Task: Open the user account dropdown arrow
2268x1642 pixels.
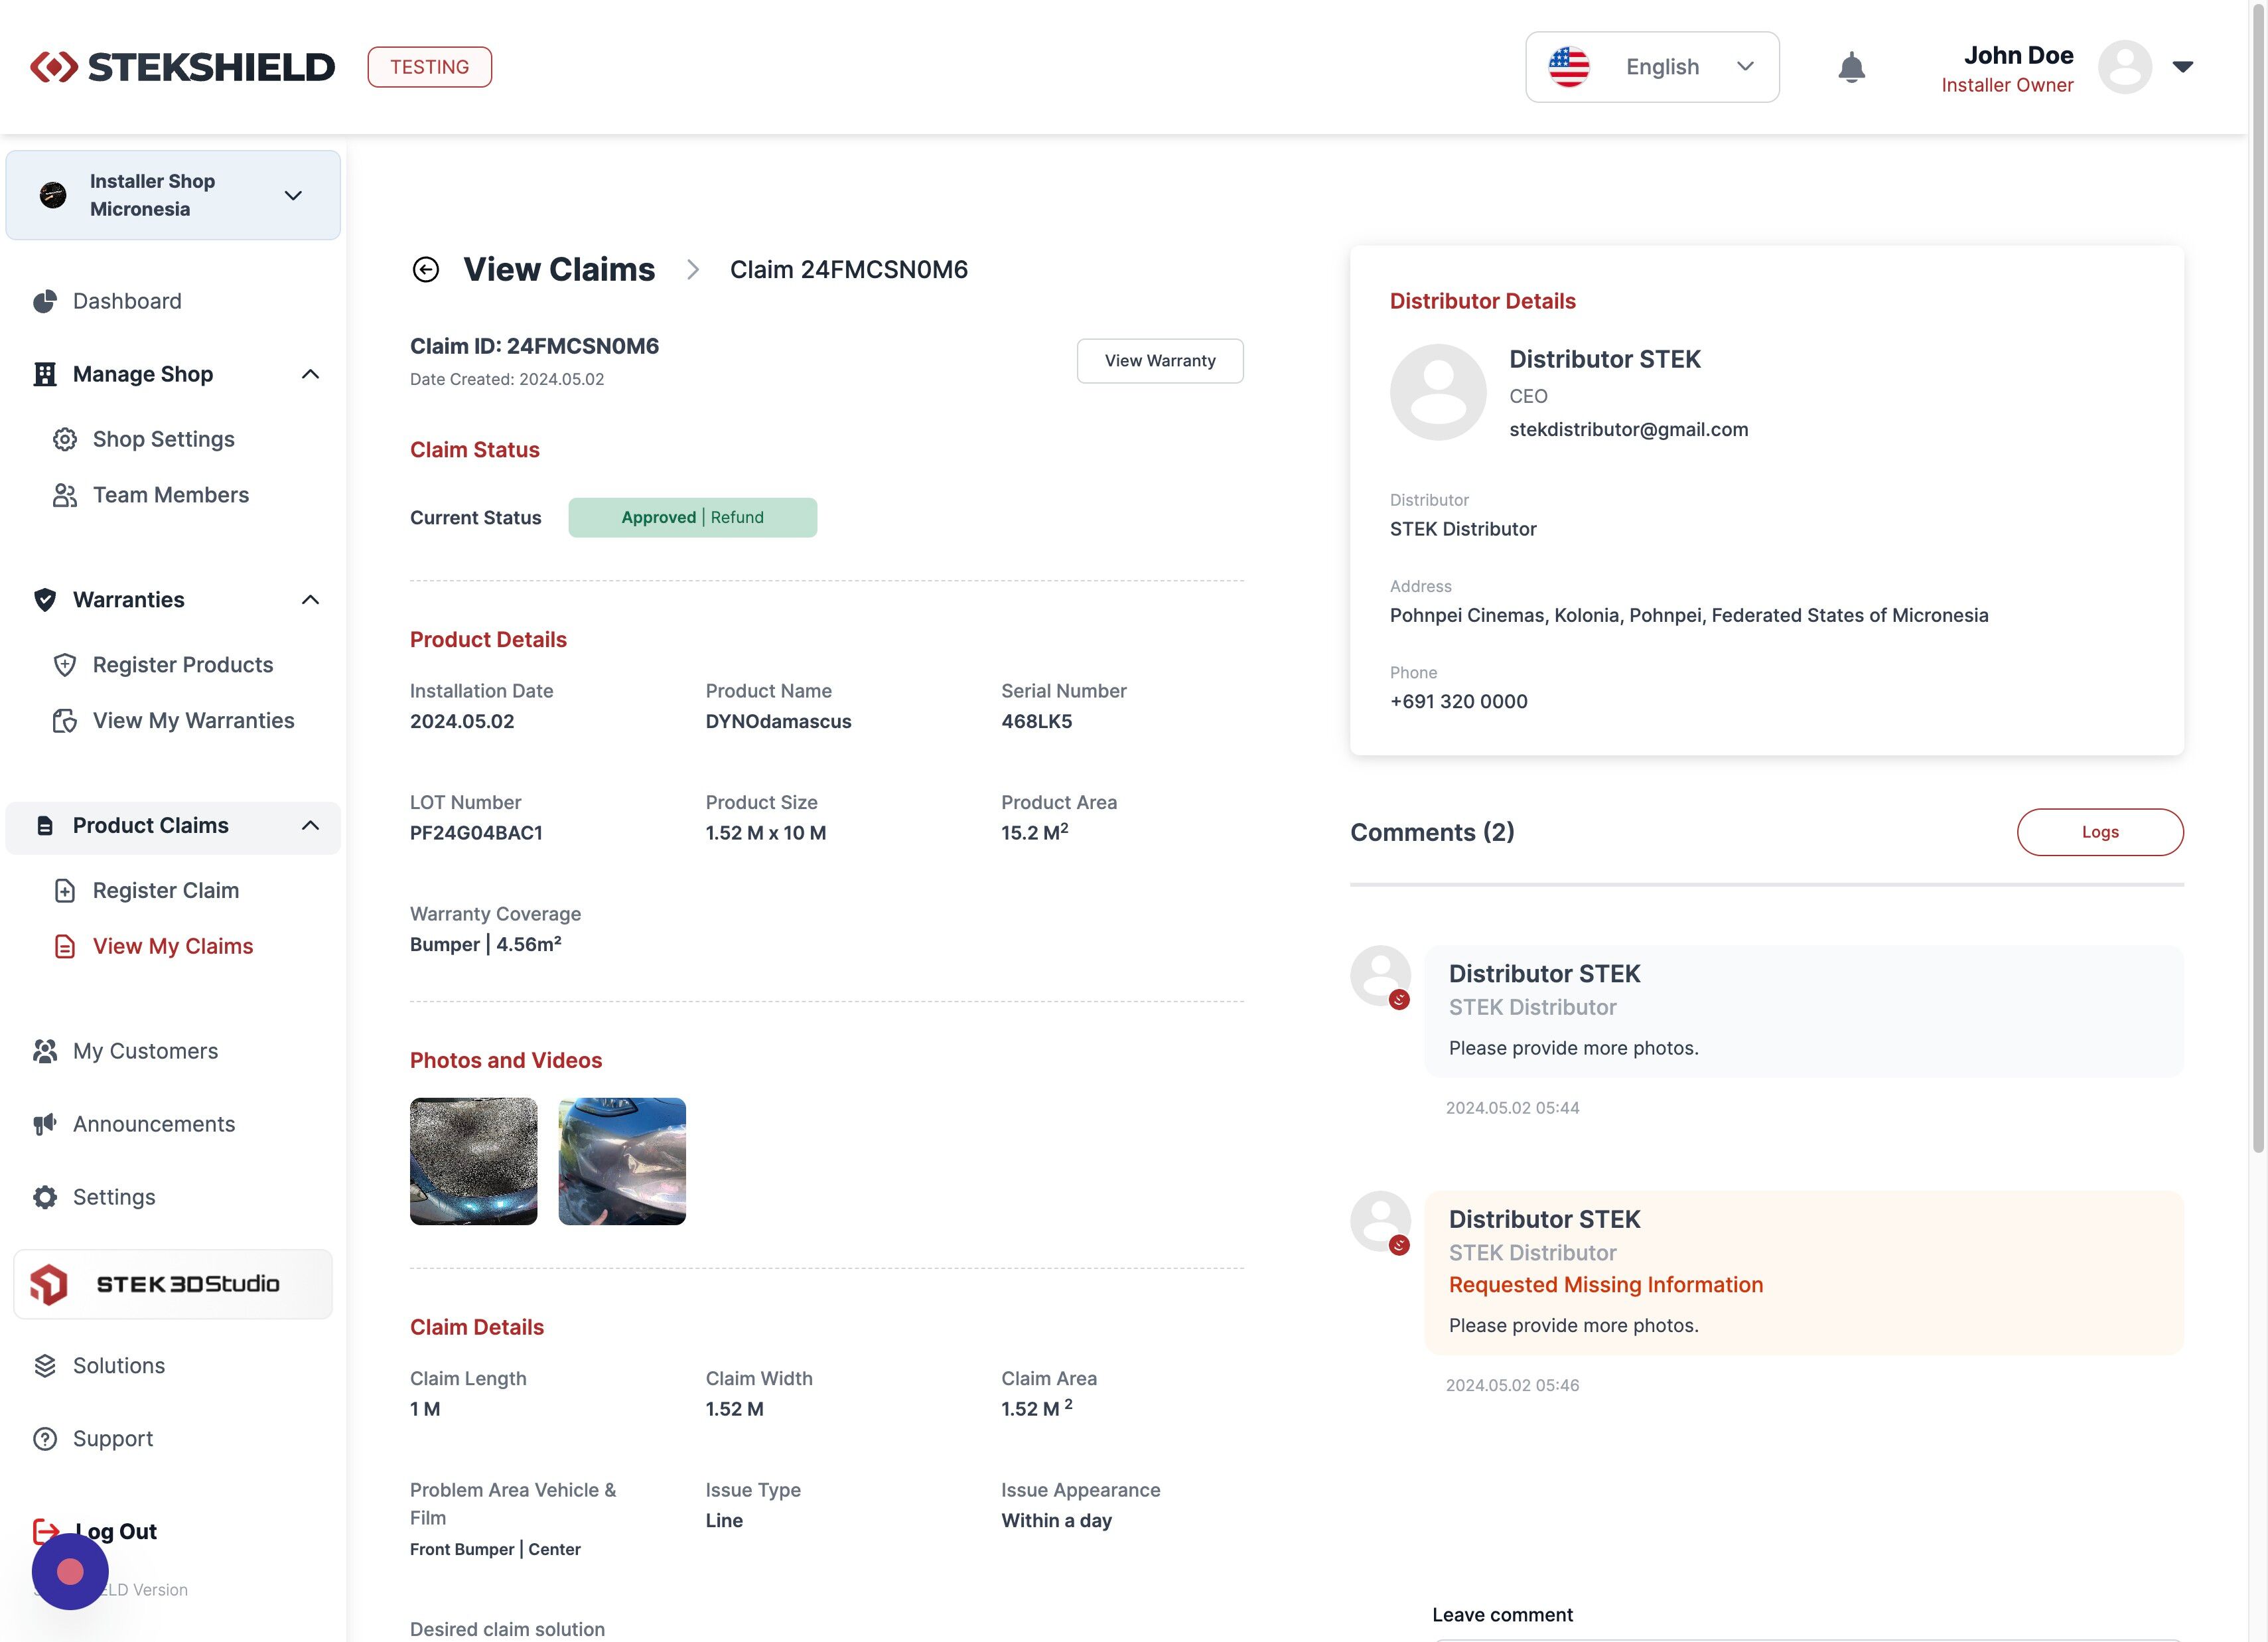Action: tap(2183, 67)
